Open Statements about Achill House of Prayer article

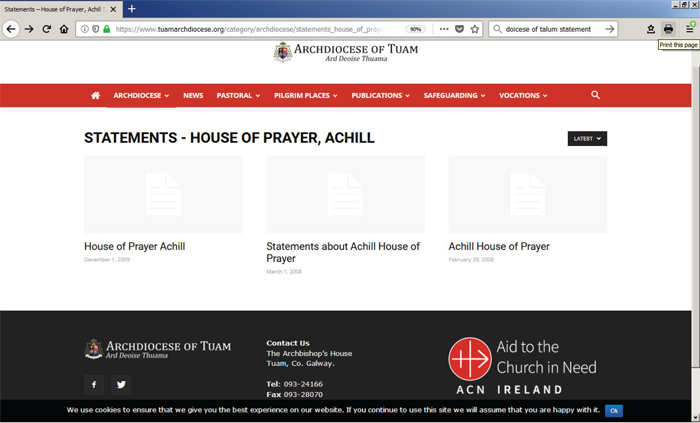pos(343,252)
